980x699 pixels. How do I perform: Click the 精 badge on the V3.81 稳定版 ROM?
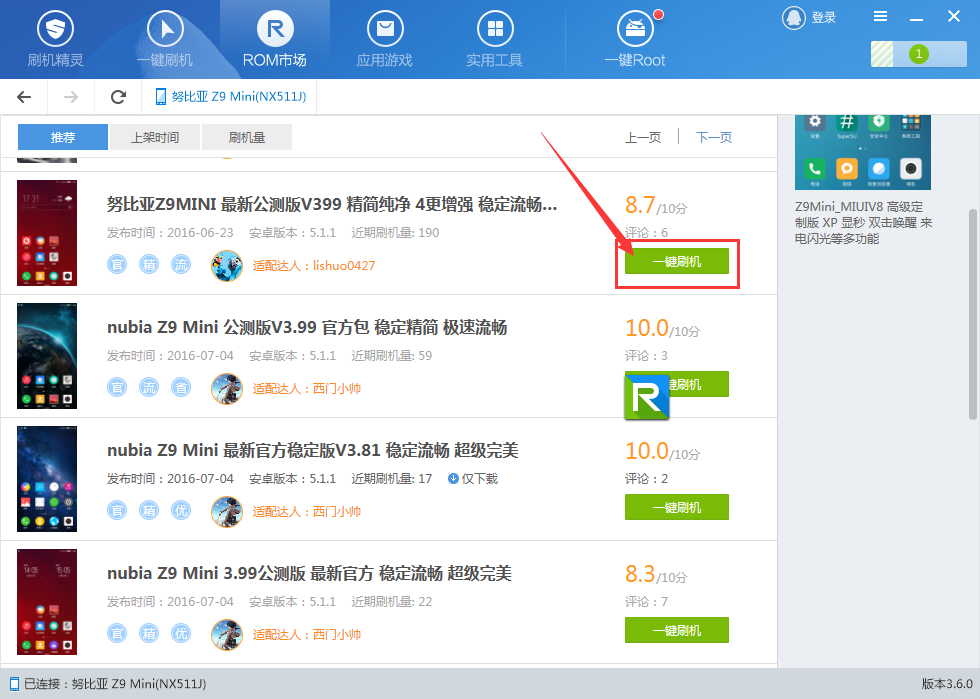tap(149, 511)
